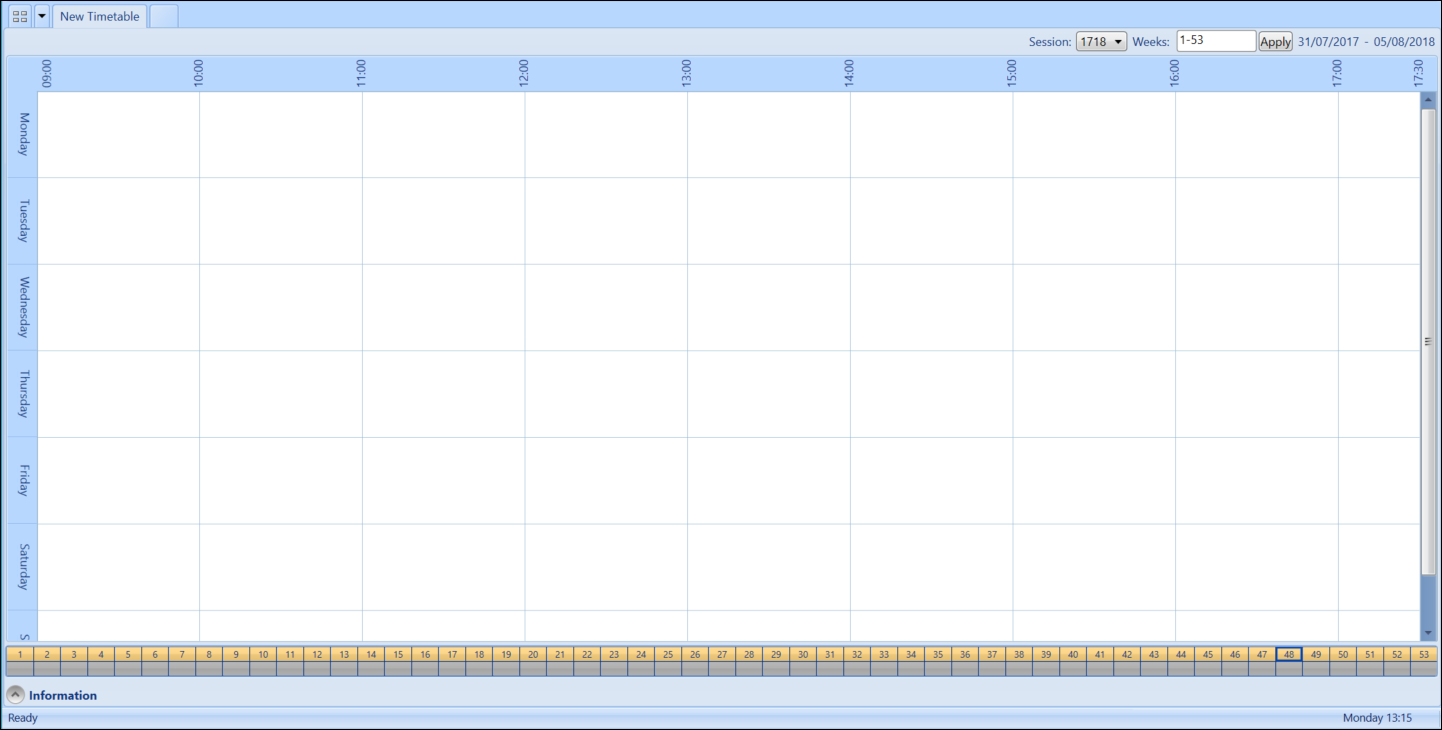Select week 10 in the week bar
Screen dimensions: 1442x730
pyautogui.click(x=263, y=655)
